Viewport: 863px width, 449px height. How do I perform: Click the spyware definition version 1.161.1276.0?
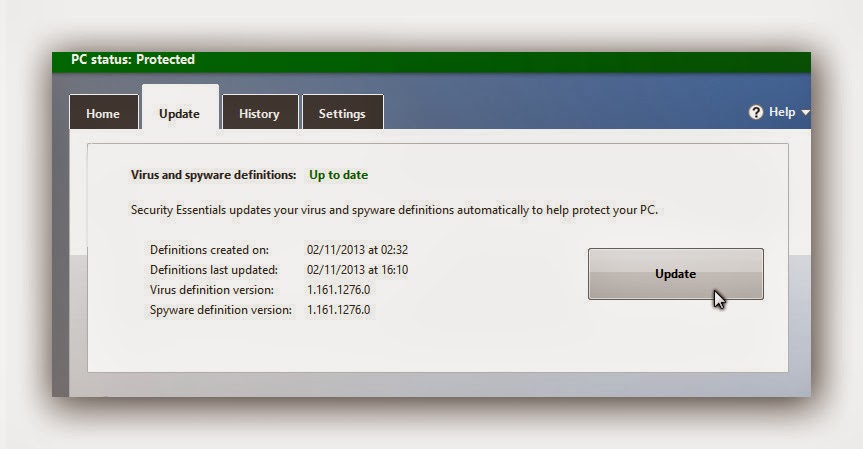coord(338,310)
